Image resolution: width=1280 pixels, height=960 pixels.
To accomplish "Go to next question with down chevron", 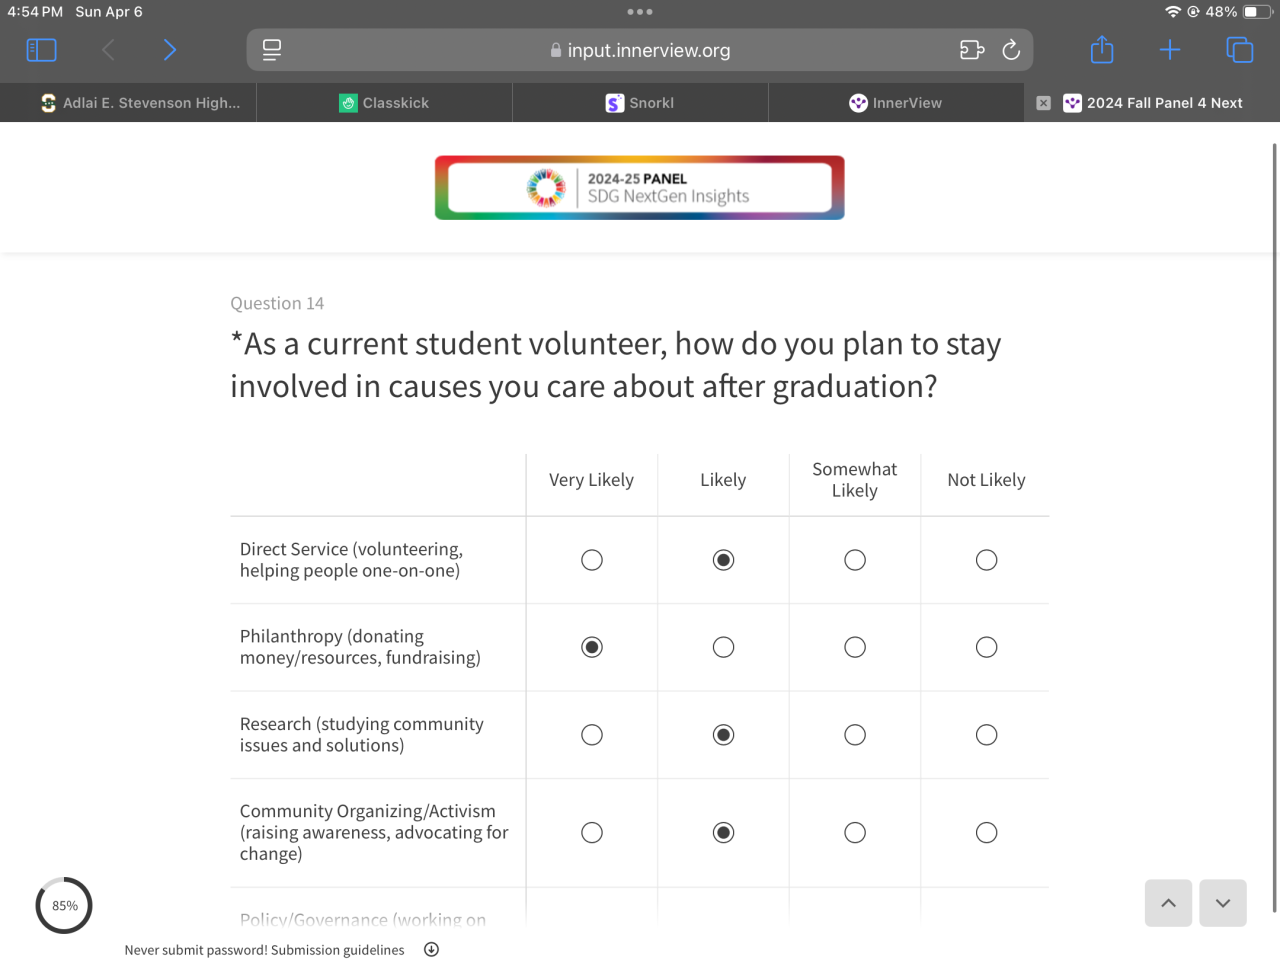I will pyautogui.click(x=1223, y=903).
